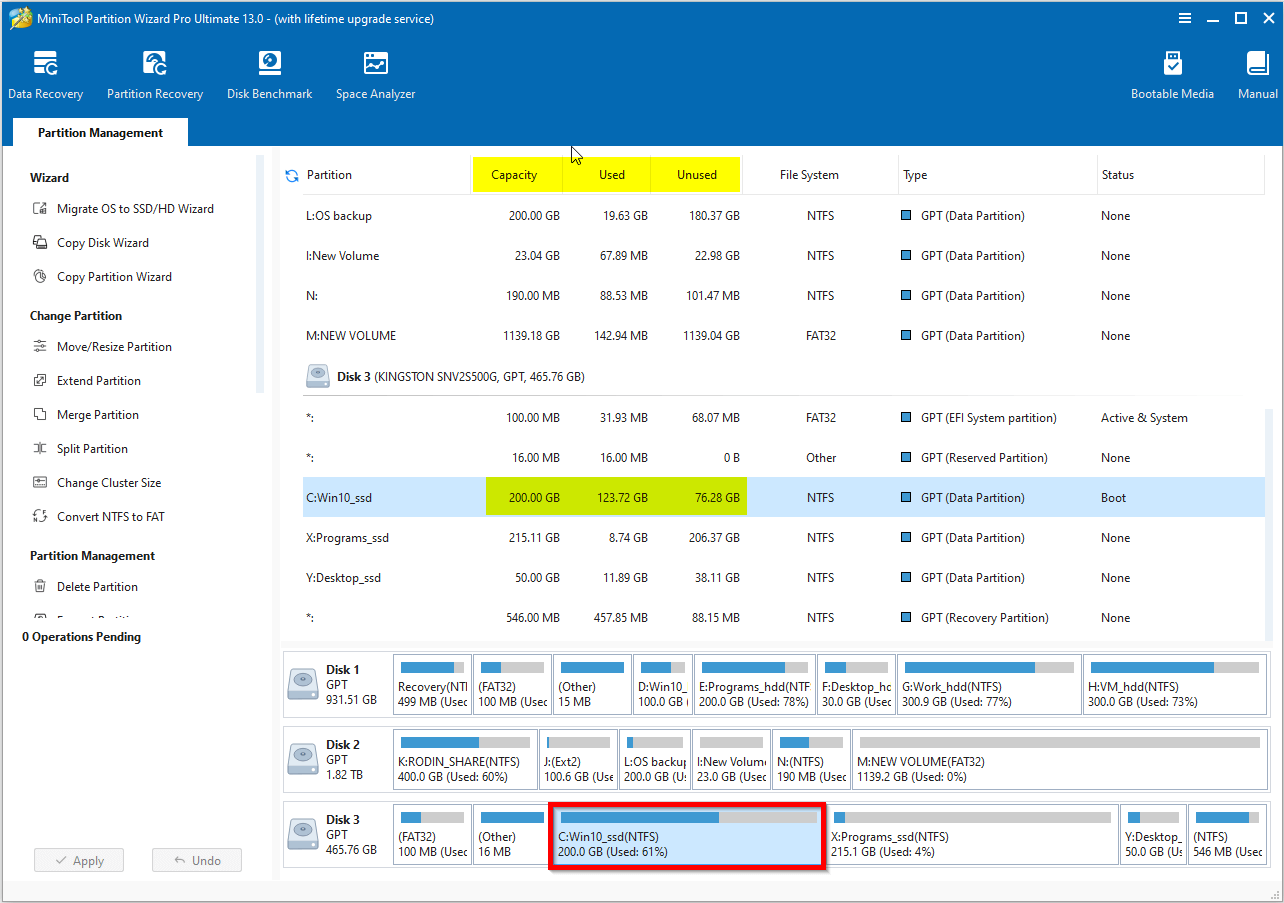
Task: Select J:(Ext2) block on Disk 2
Action: tap(579, 760)
